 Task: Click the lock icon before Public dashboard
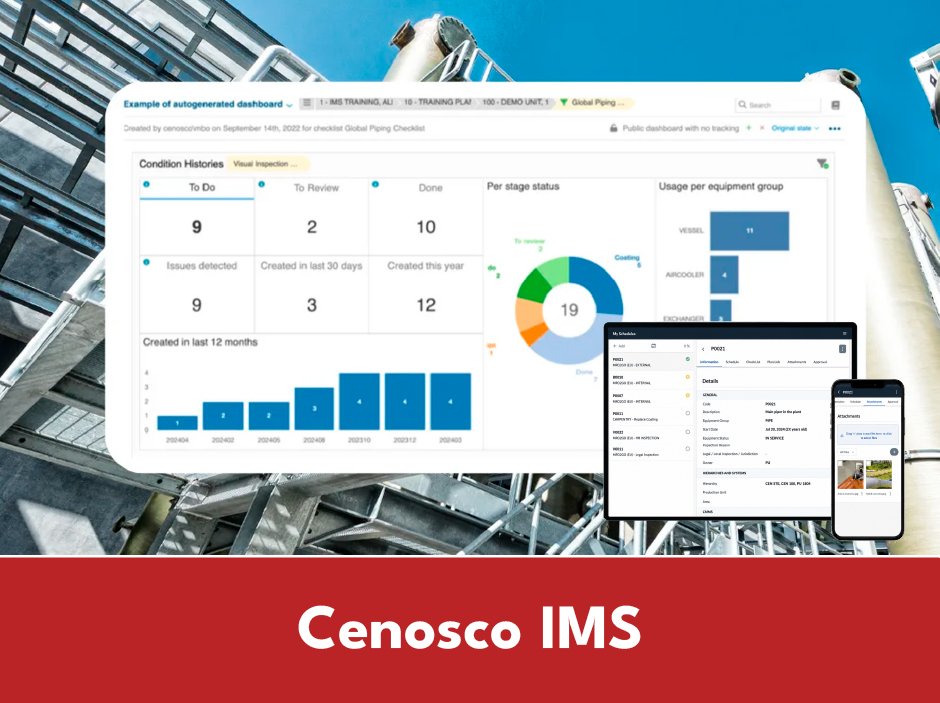[x=613, y=128]
